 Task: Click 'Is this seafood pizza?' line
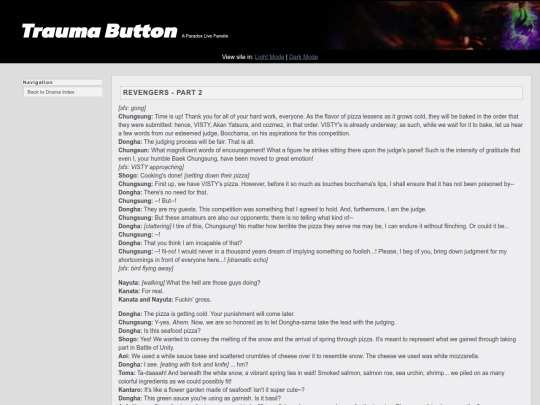click(x=159, y=331)
